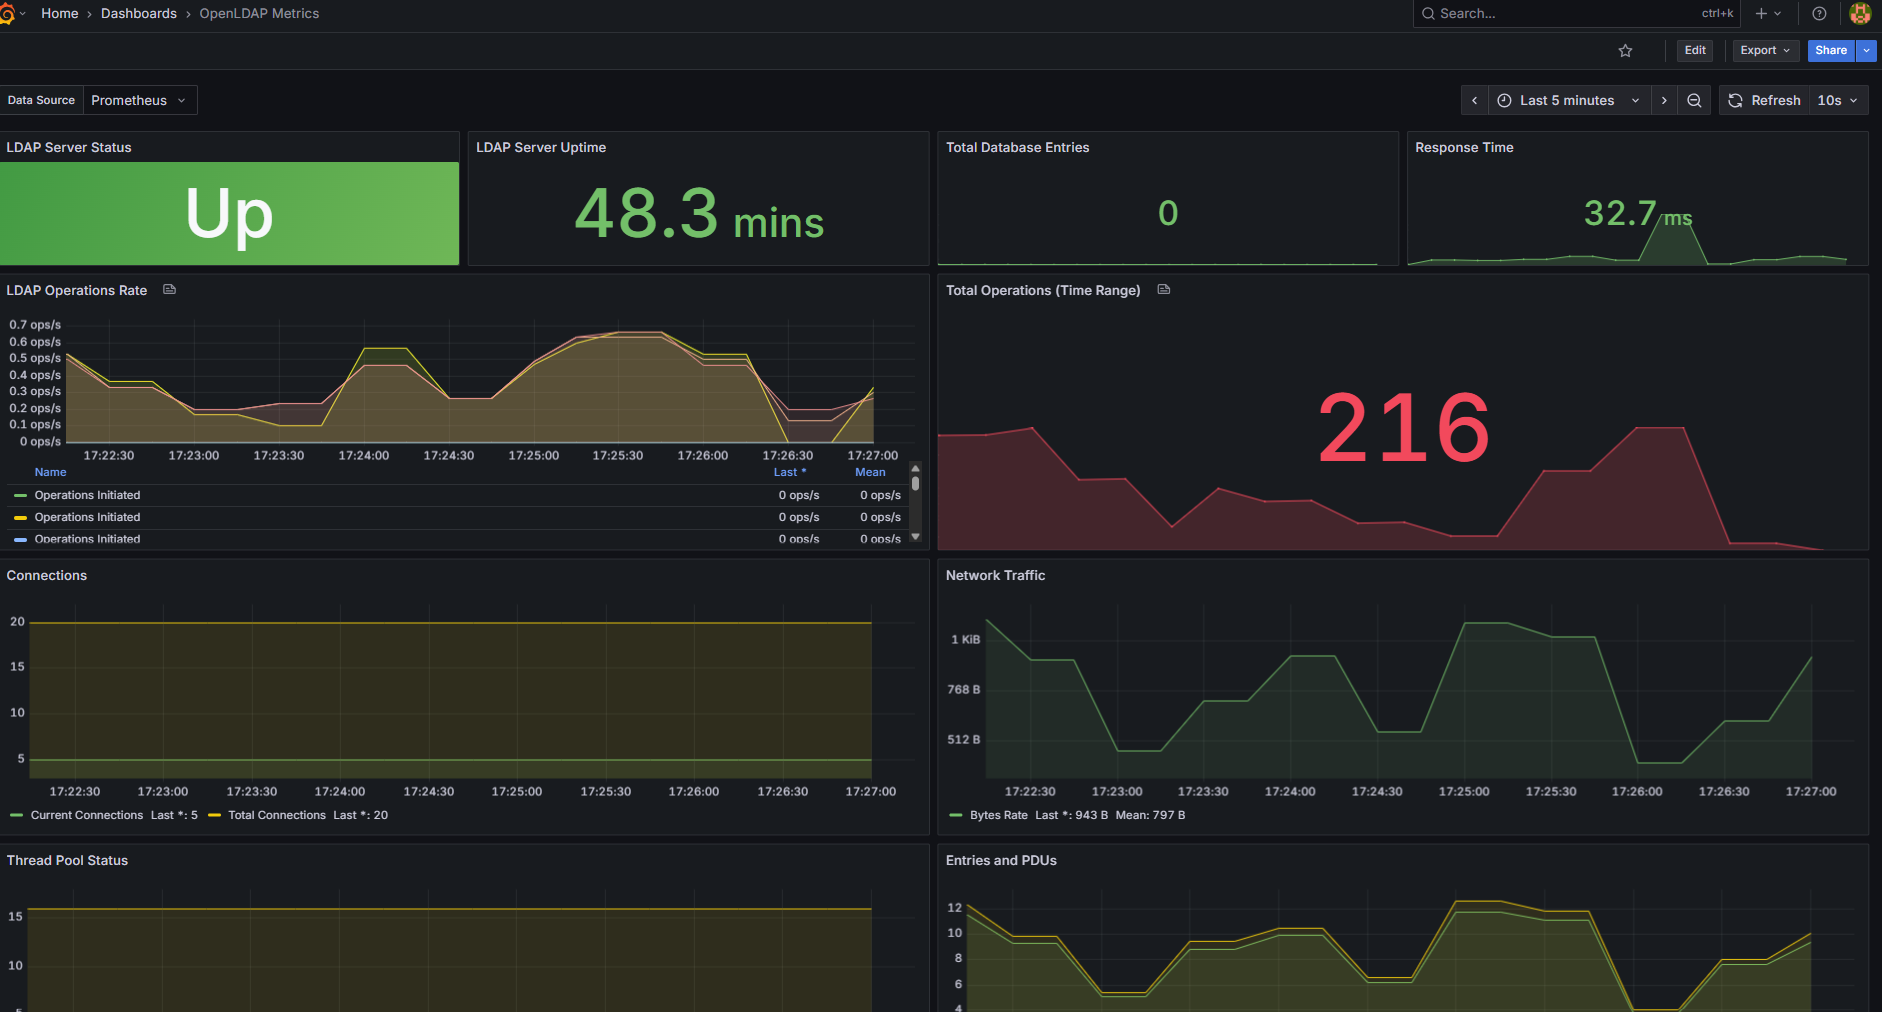Open Total Operations panel description icon

1164,290
